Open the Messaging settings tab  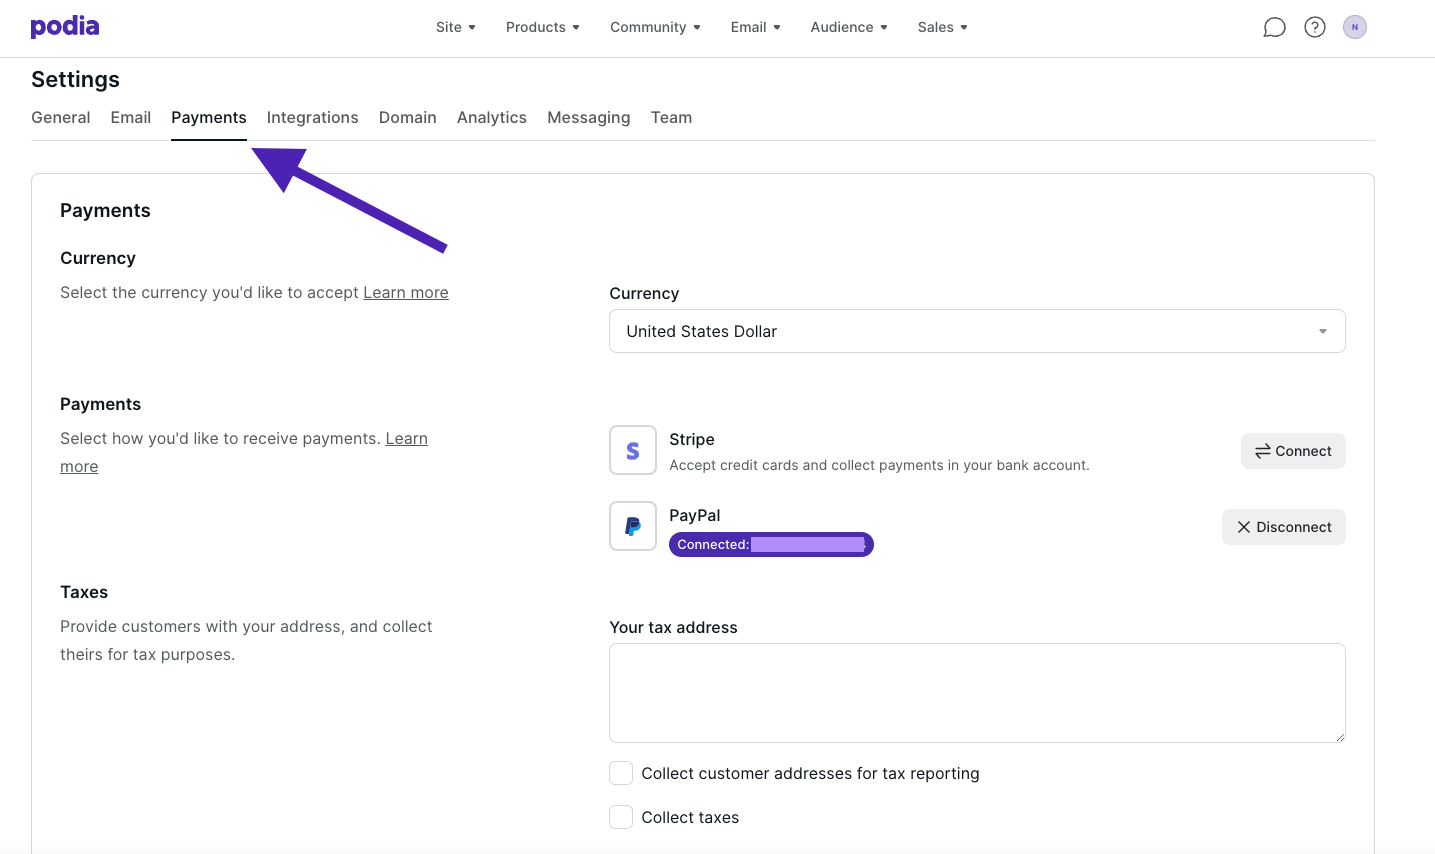point(588,117)
